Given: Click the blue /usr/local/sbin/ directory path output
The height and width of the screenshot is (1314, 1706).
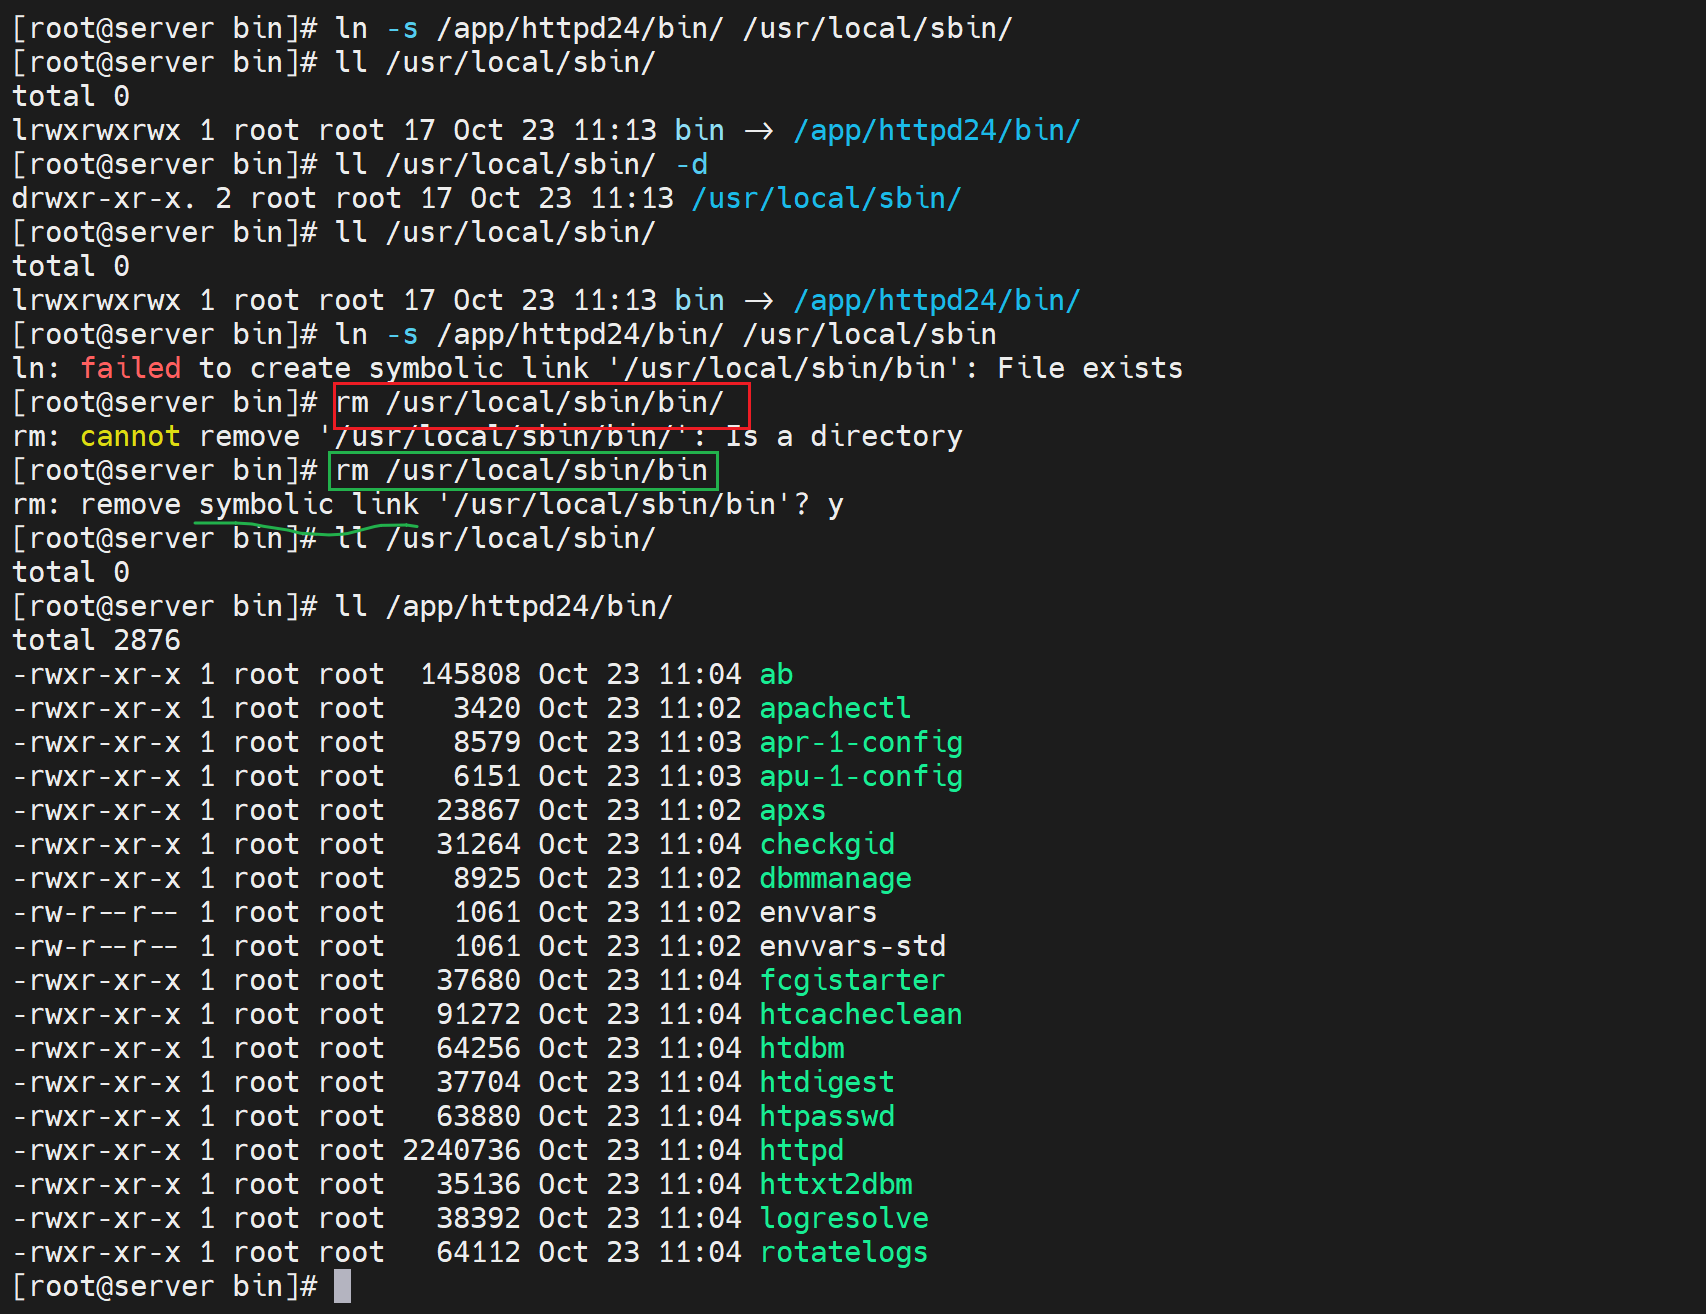Looking at the screenshot, I should tap(826, 198).
